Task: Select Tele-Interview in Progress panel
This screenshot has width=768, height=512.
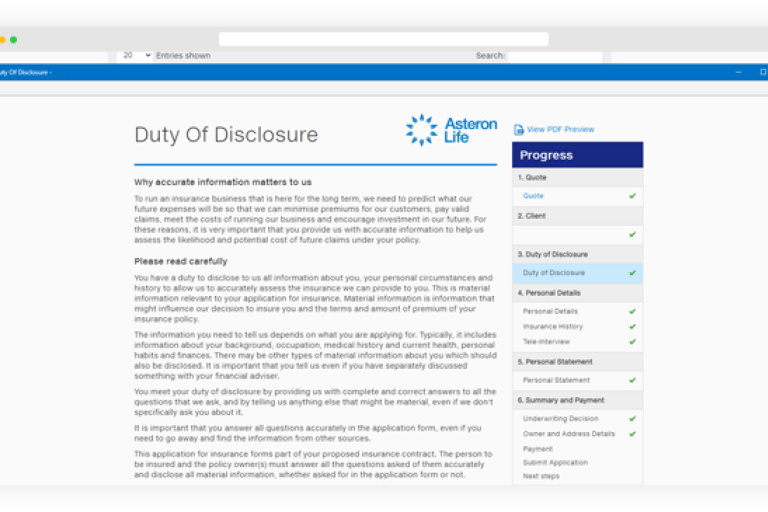Action: pyautogui.click(x=546, y=342)
